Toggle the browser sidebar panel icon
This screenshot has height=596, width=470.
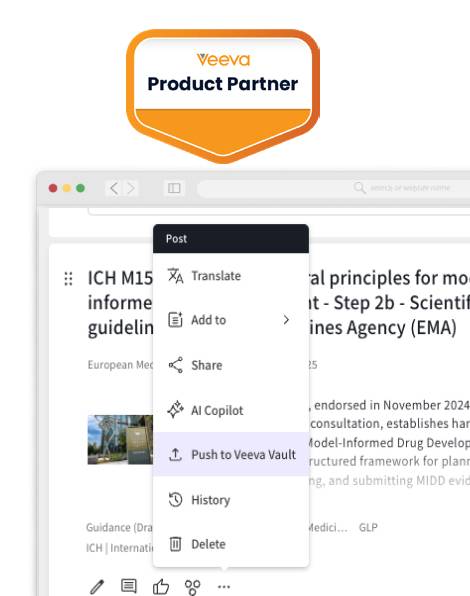174,188
